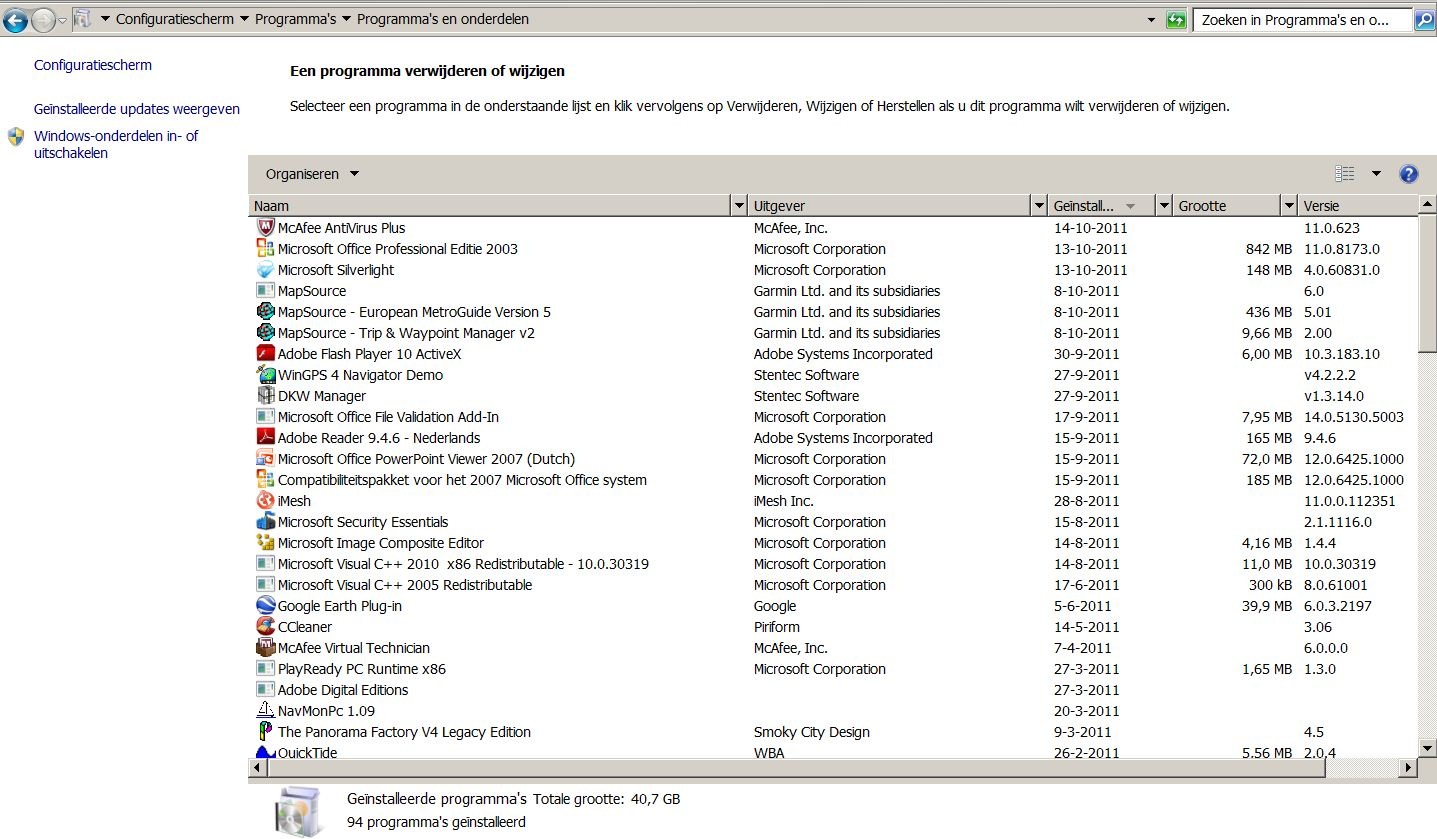Open the Naam column filter arrow
Image resolution: width=1437 pixels, height=839 pixels.
click(x=739, y=206)
